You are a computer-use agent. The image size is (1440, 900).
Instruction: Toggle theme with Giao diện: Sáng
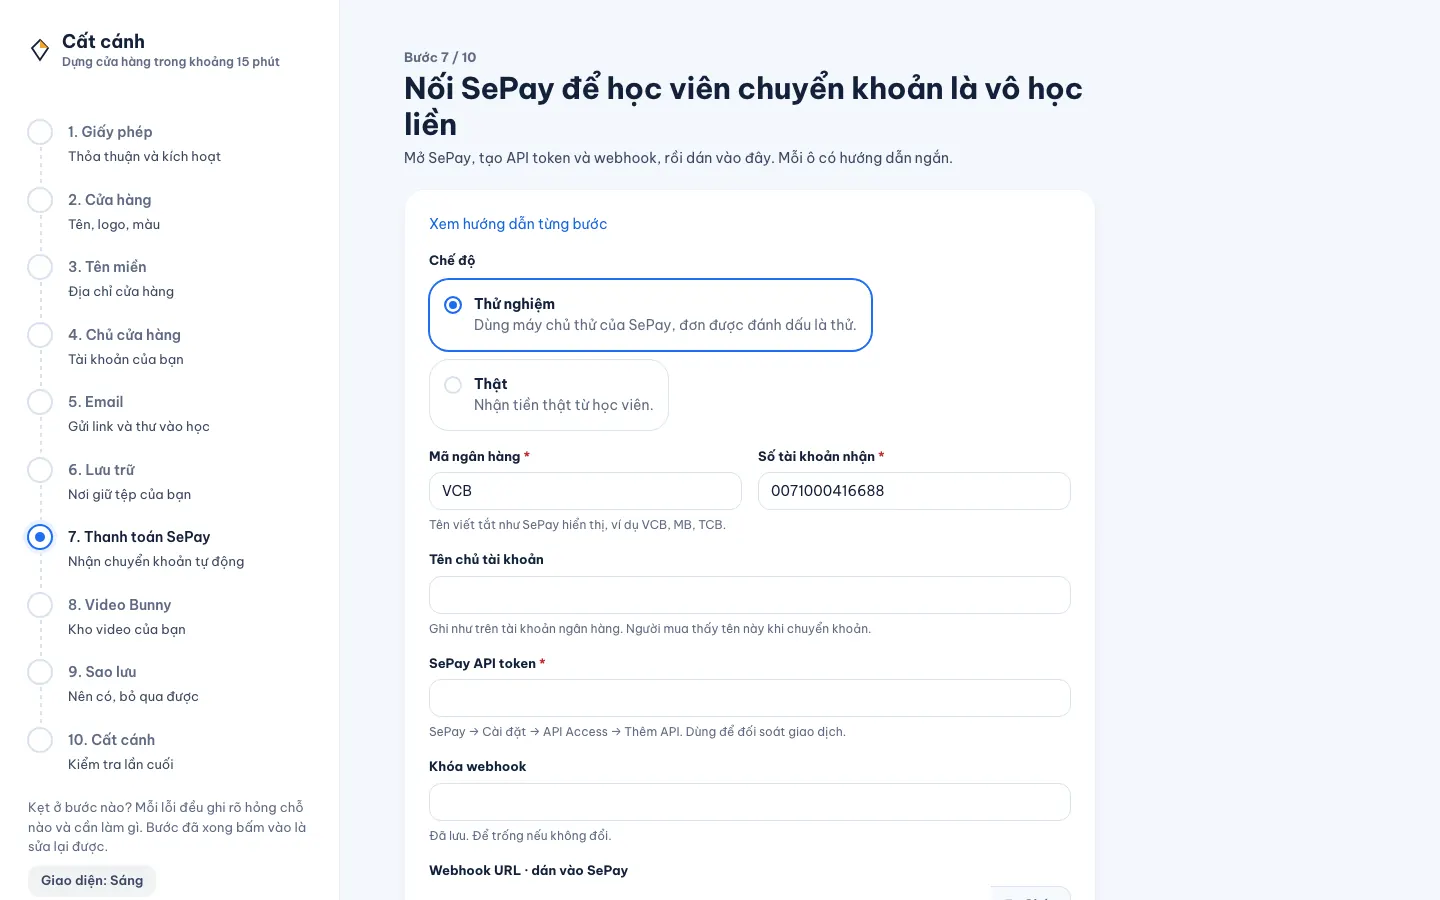coord(92,880)
